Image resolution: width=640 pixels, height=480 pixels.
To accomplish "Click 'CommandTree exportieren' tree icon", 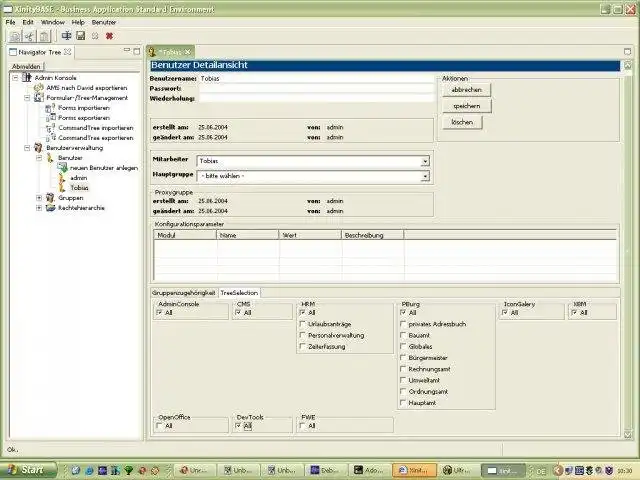I will (x=50, y=137).
